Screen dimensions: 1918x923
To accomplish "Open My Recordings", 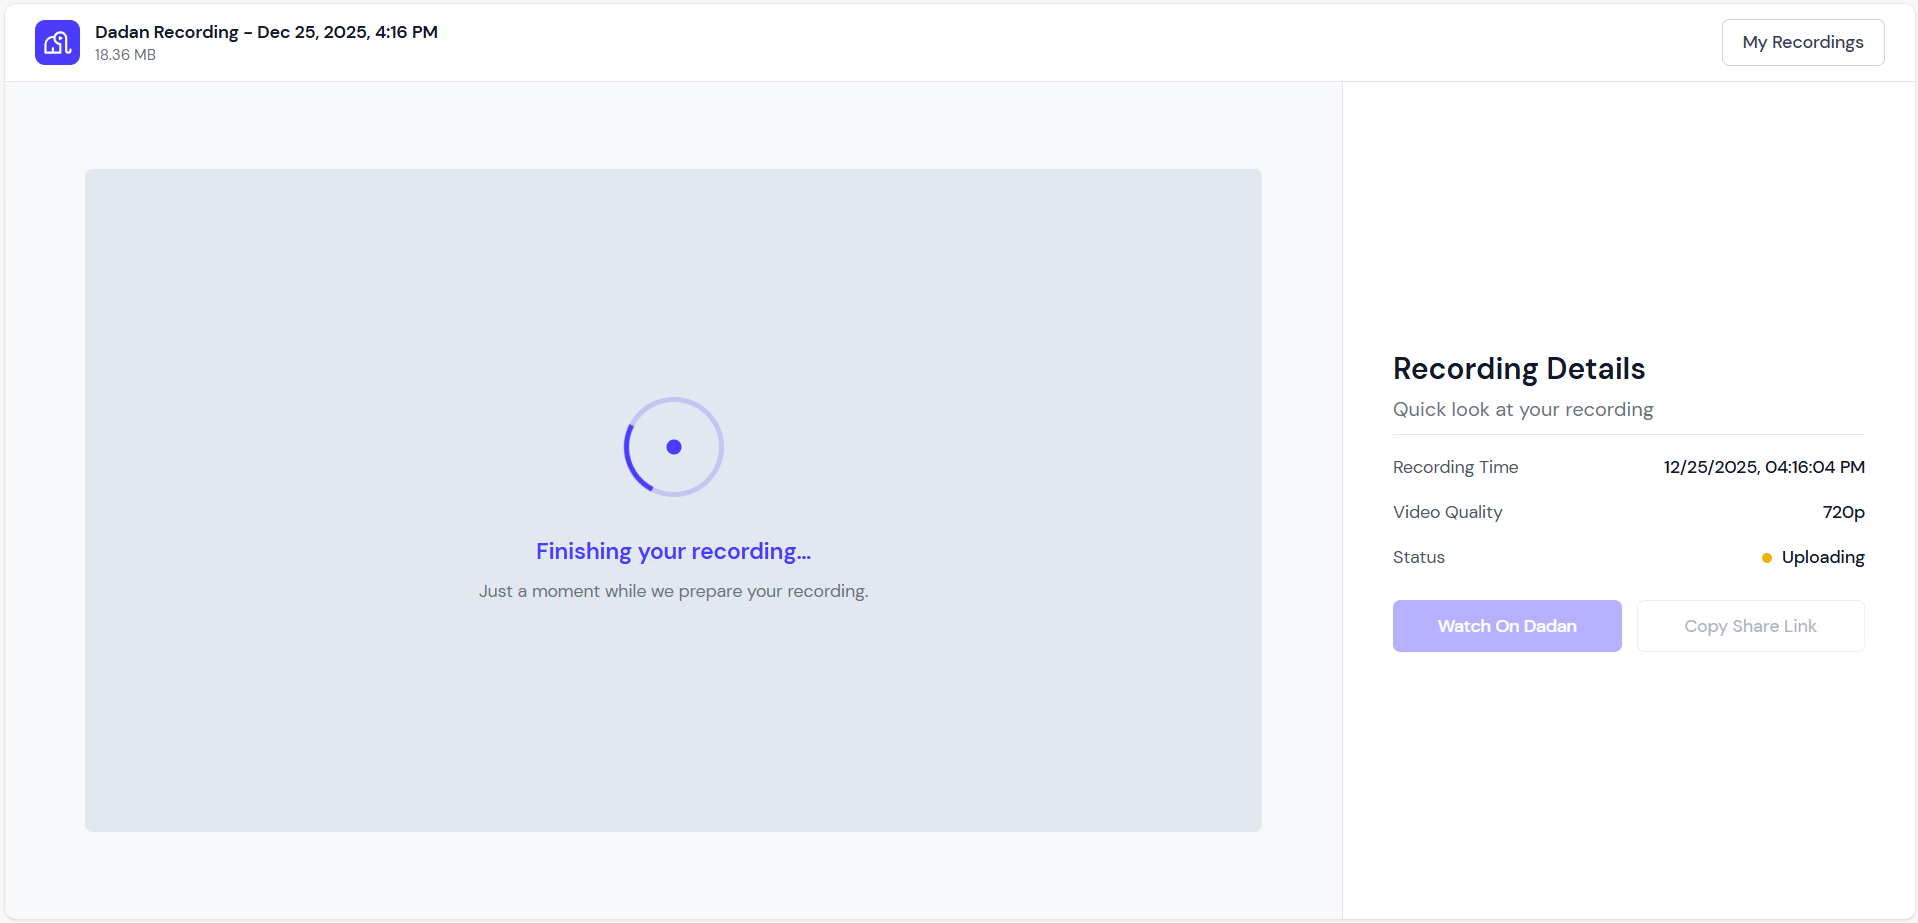I will (1802, 42).
